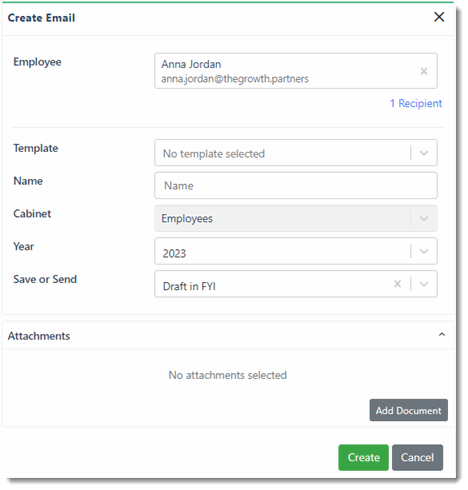Click the Attachments section header
Image resolution: width=468 pixels, height=490 pixels.
coord(228,335)
